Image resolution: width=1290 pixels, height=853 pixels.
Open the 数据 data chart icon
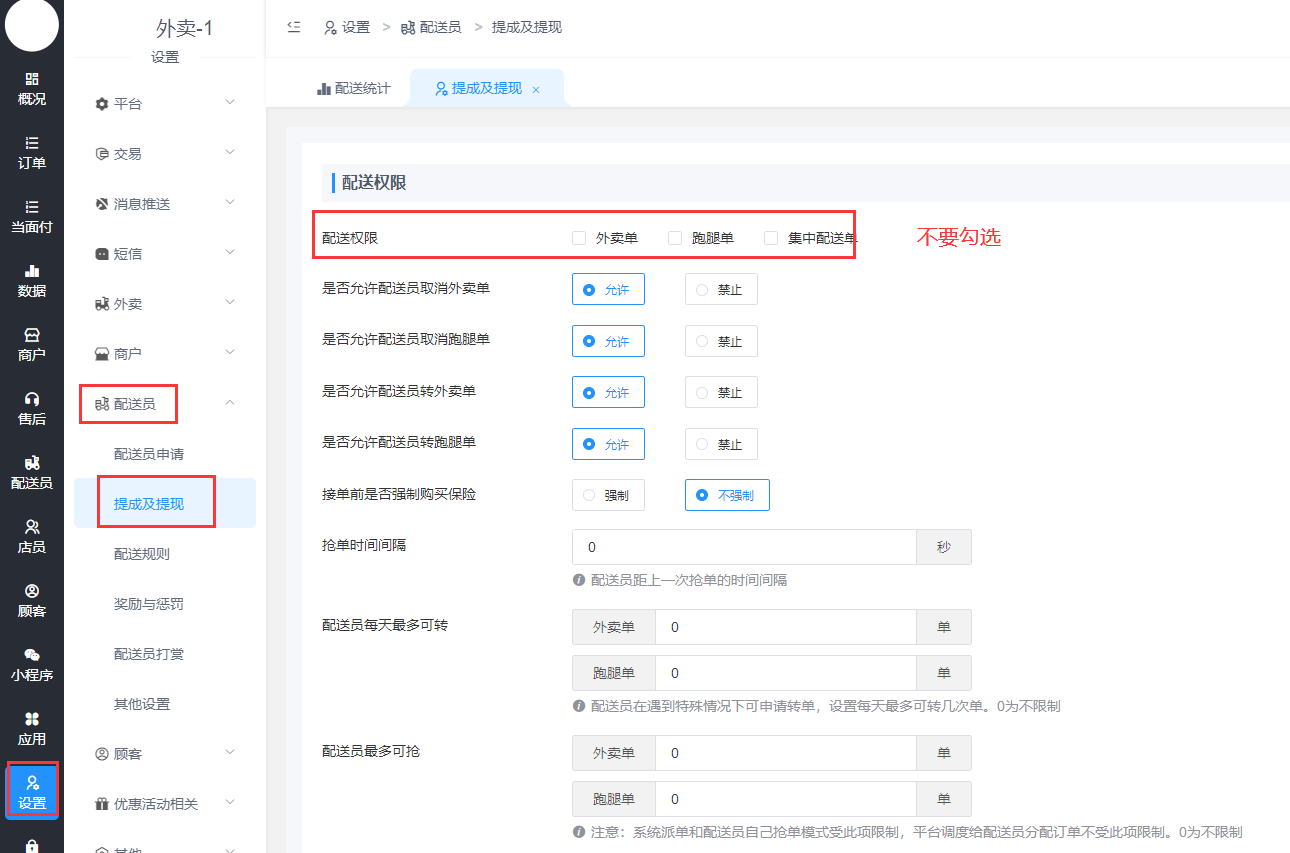coord(32,271)
